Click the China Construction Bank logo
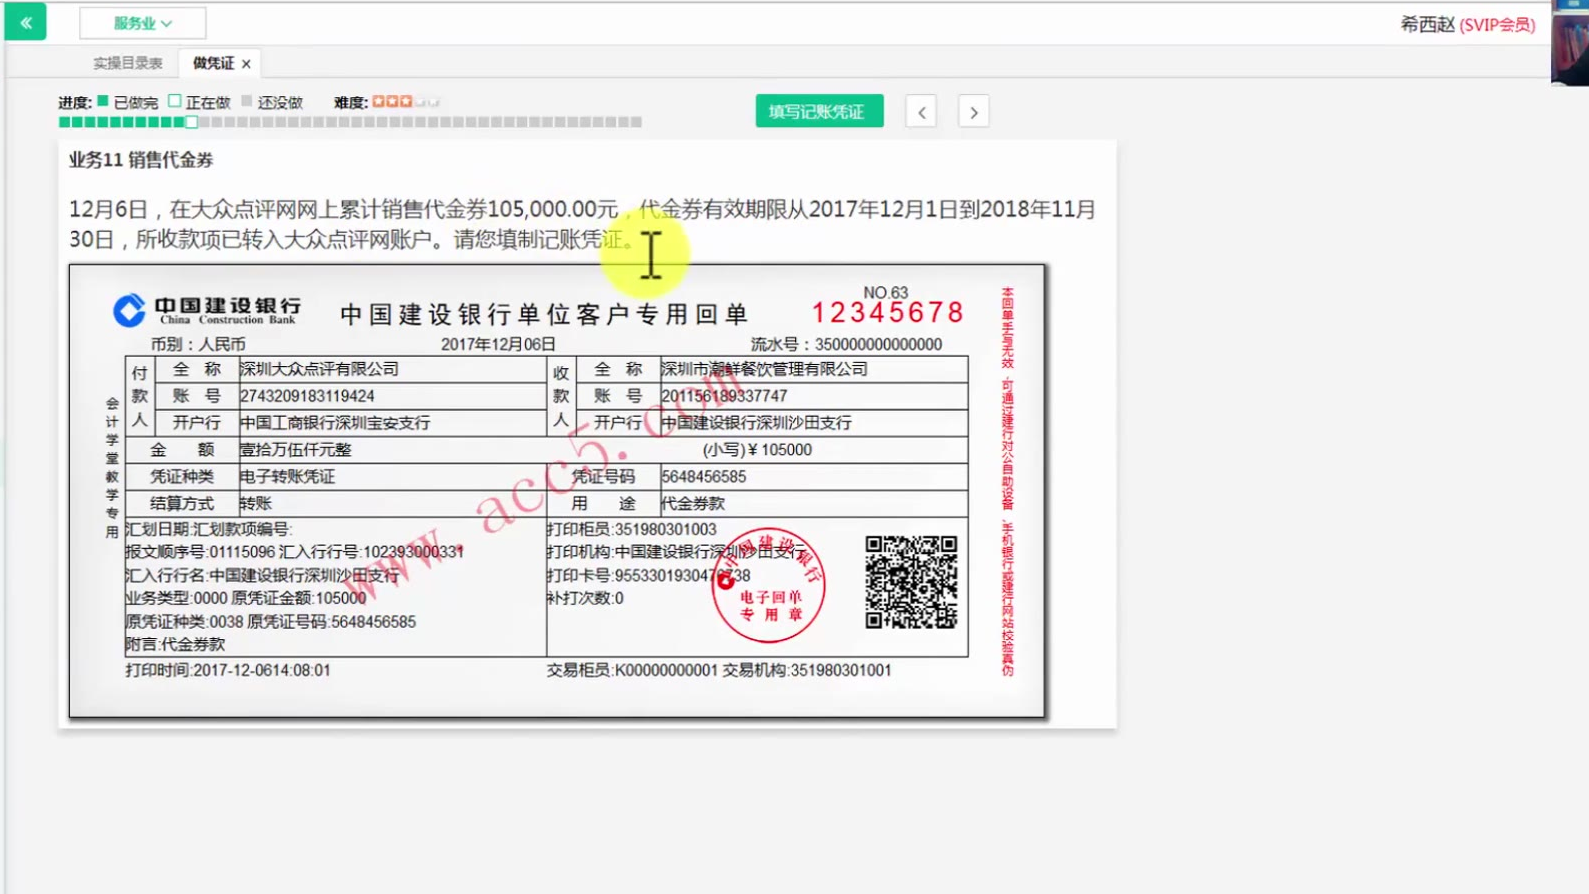 tap(207, 310)
